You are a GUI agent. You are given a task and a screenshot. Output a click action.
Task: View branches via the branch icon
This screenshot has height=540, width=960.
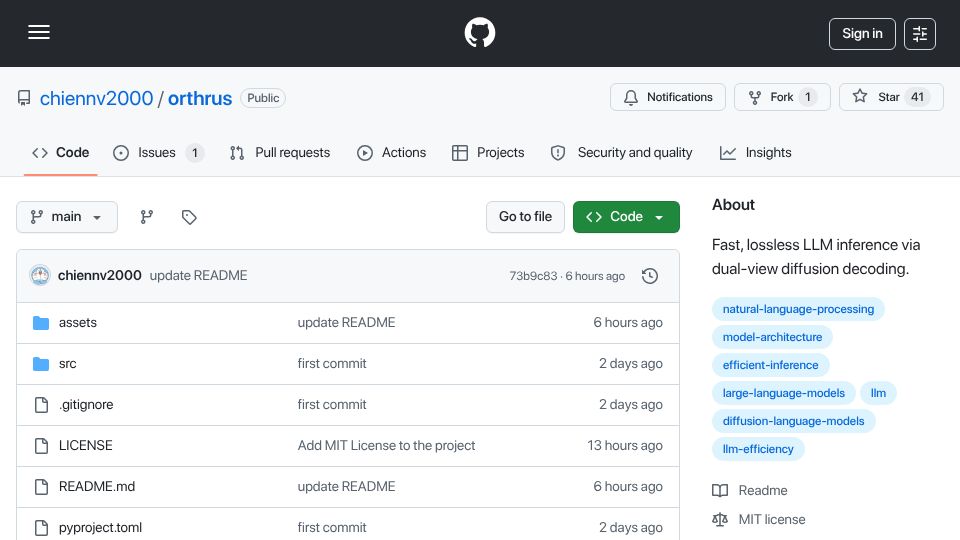tap(146, 217)
